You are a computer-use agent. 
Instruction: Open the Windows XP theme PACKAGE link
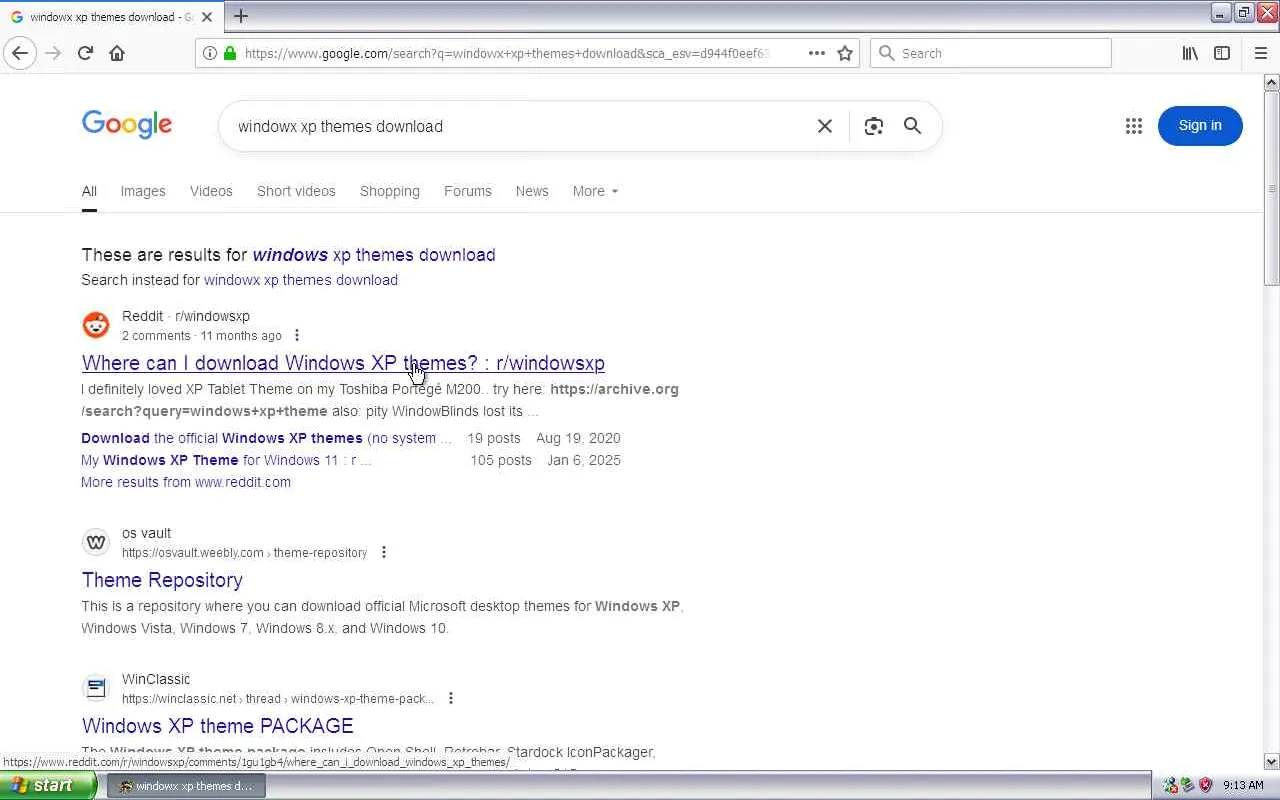tap(218, 726)
